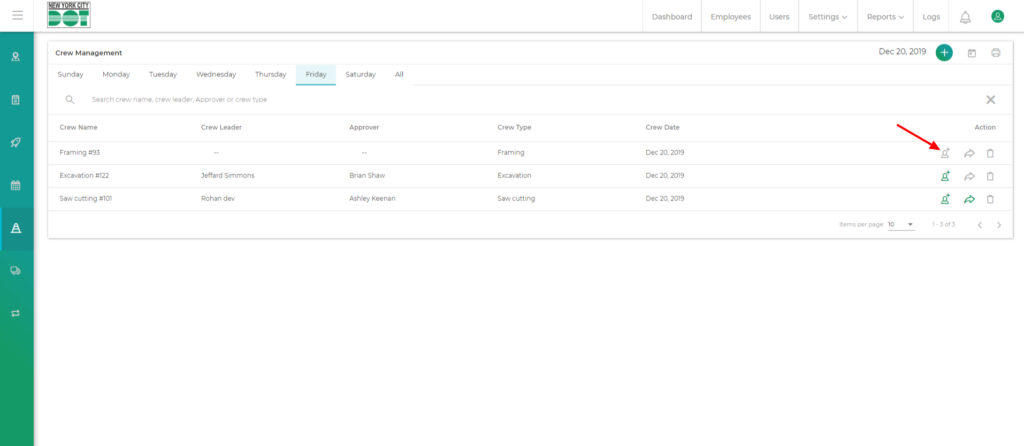Switch to the Saturday tab
The width and height of the screenshot is (1024, 446).
[360, 74]
